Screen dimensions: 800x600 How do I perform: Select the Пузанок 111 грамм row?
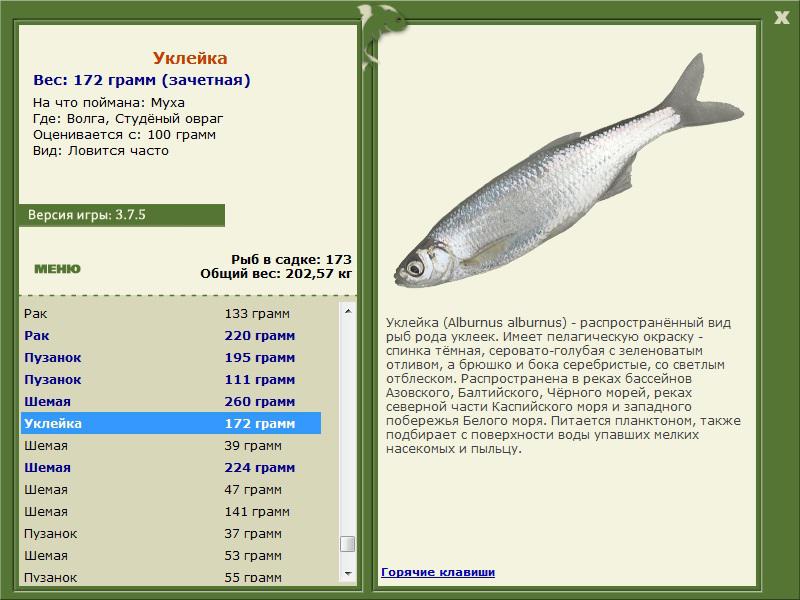(x=171, y=380)
